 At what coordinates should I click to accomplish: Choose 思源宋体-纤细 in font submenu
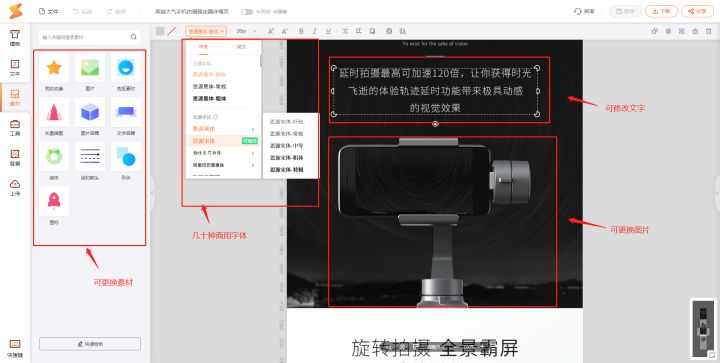(x=287, y=122)
